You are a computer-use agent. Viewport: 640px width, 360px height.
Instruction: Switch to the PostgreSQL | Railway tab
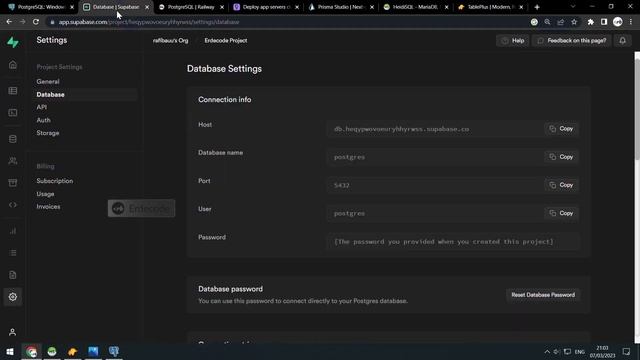click(191, 7)
